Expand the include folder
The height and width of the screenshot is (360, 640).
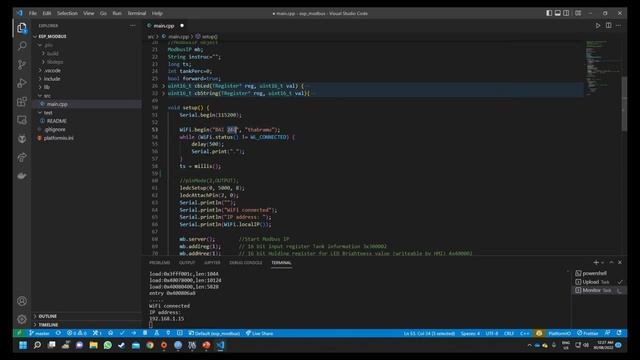(52, 79)
